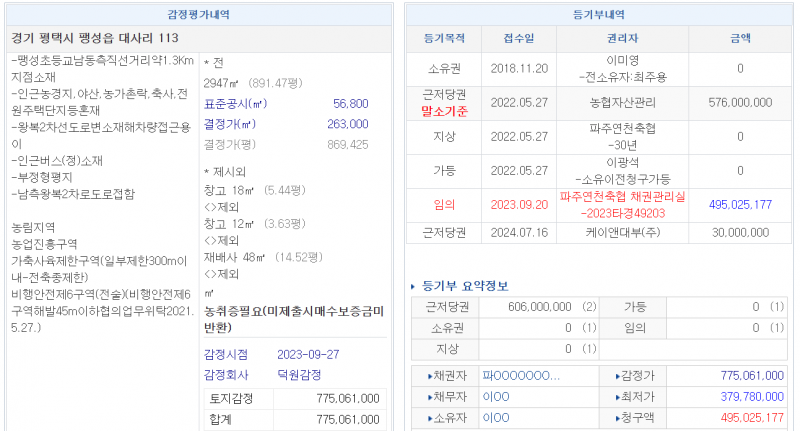Image resolution: width=800 pixels, height=431 pixels.
Task: Expand the 등기부 요약정보 section arrow
Action: click(x=414, y=287)
